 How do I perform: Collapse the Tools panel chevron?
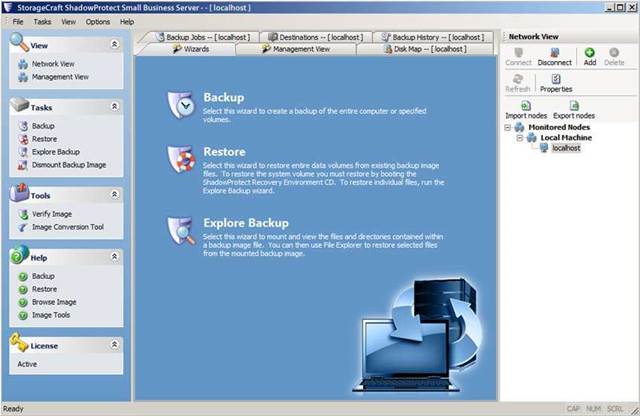(115, 194)
